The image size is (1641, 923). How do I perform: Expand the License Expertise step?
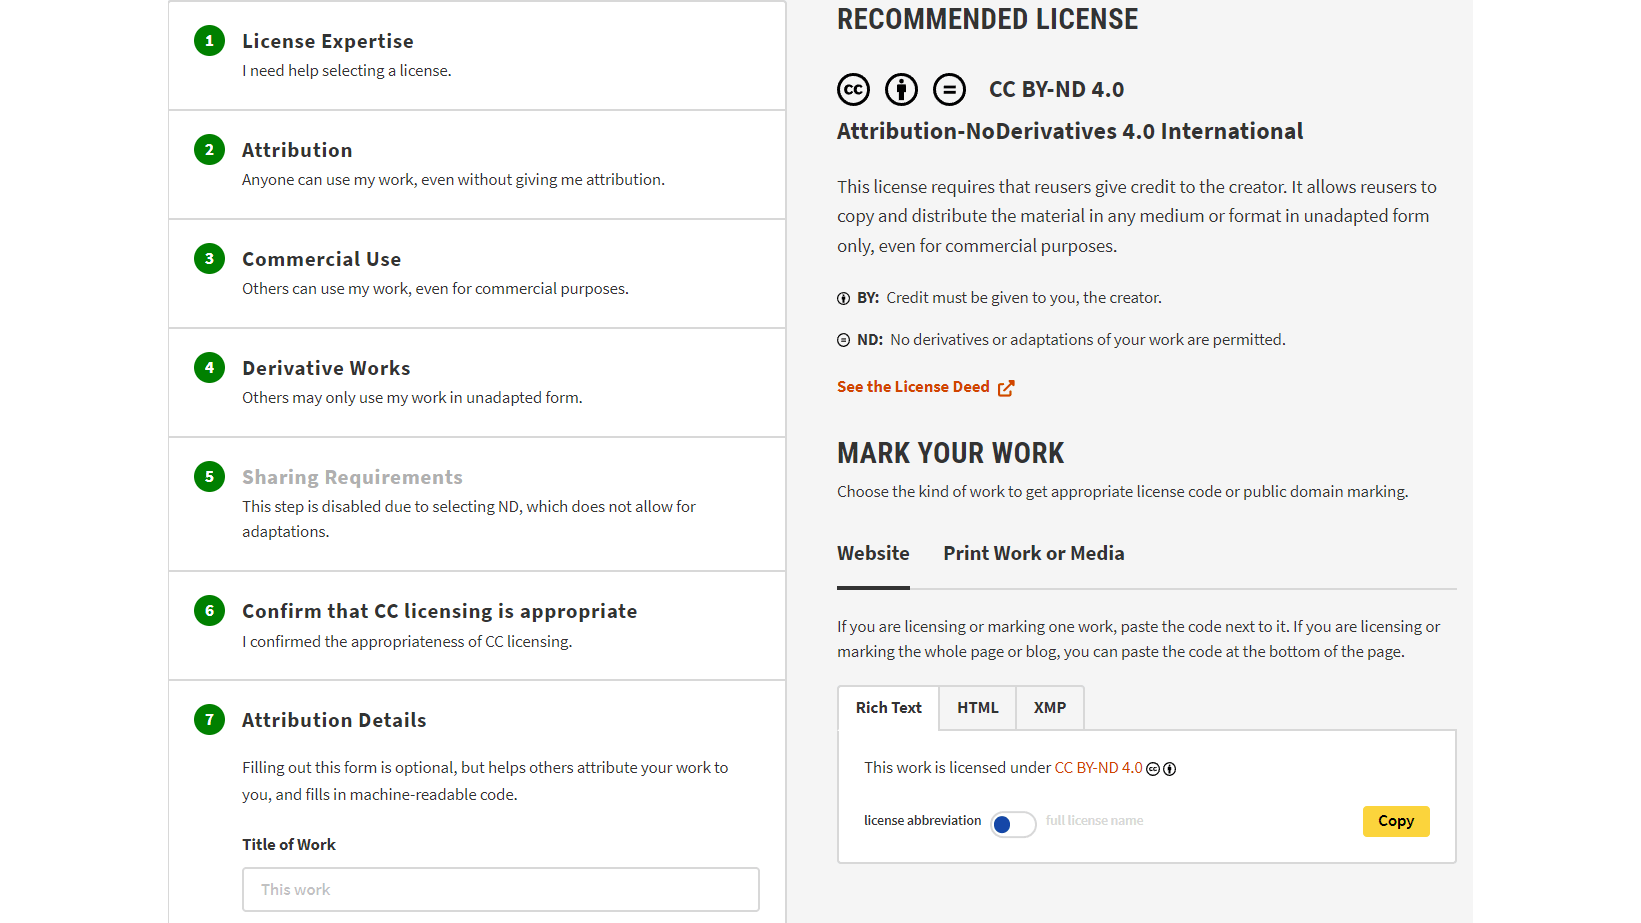328,41
